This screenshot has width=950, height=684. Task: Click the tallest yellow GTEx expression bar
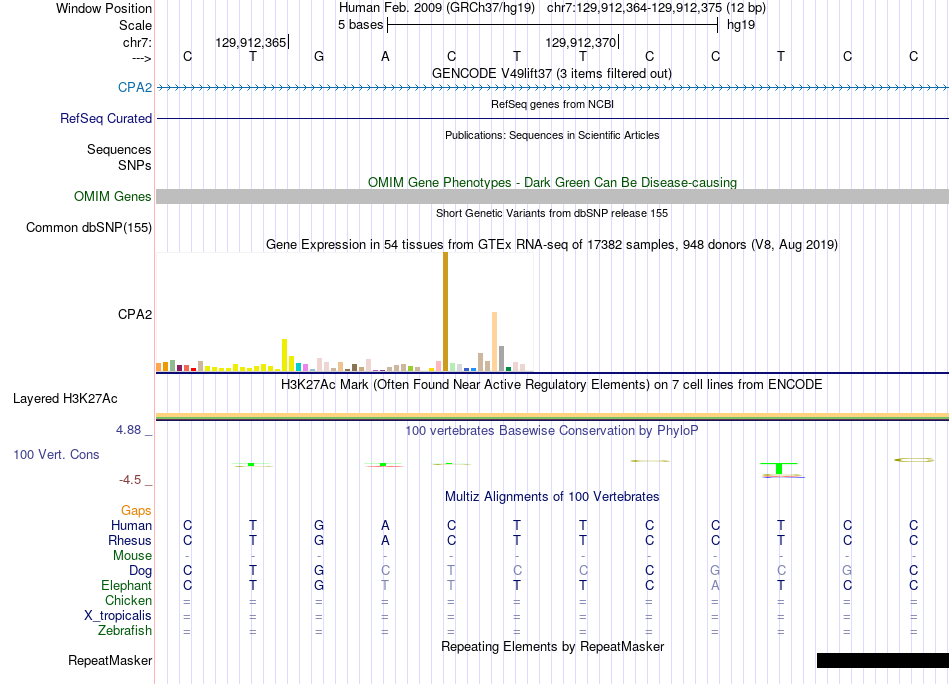tap(284, 355)
